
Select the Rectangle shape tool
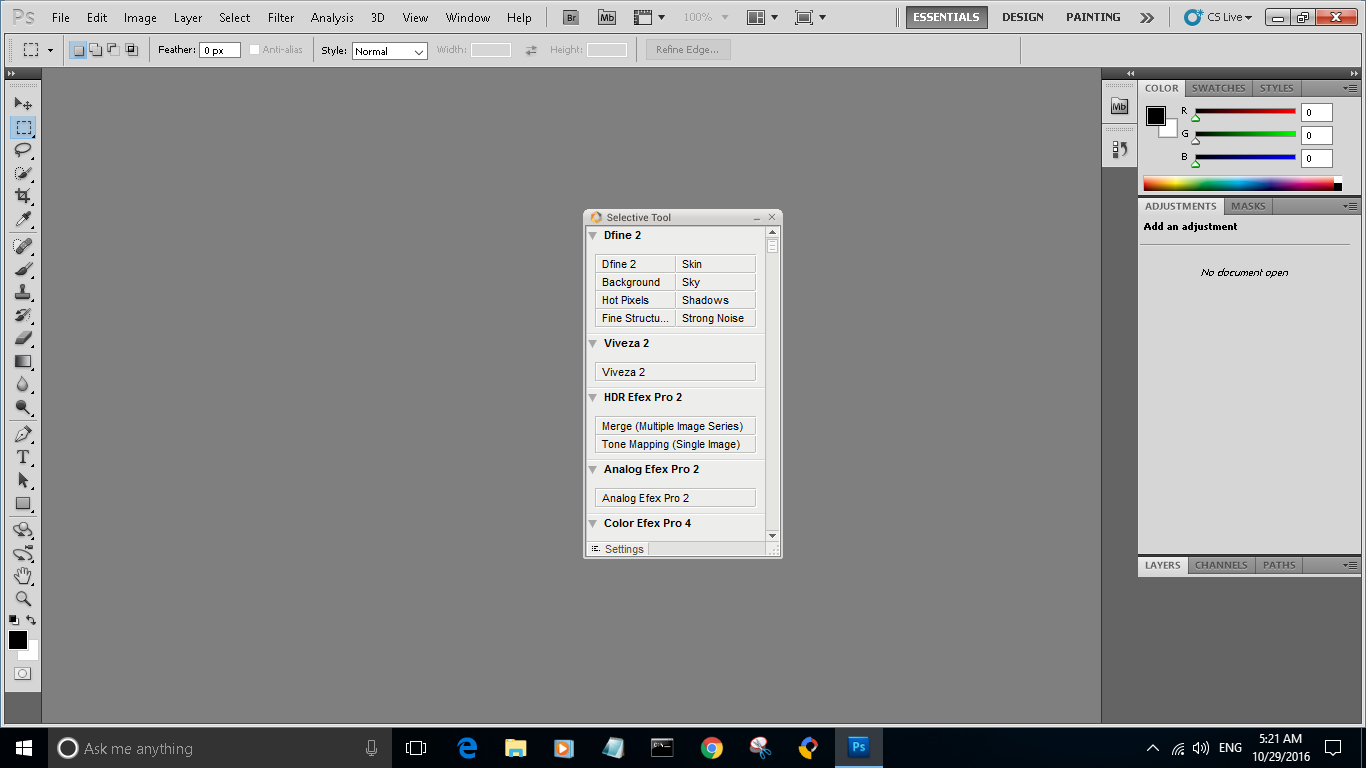[23, 503]
